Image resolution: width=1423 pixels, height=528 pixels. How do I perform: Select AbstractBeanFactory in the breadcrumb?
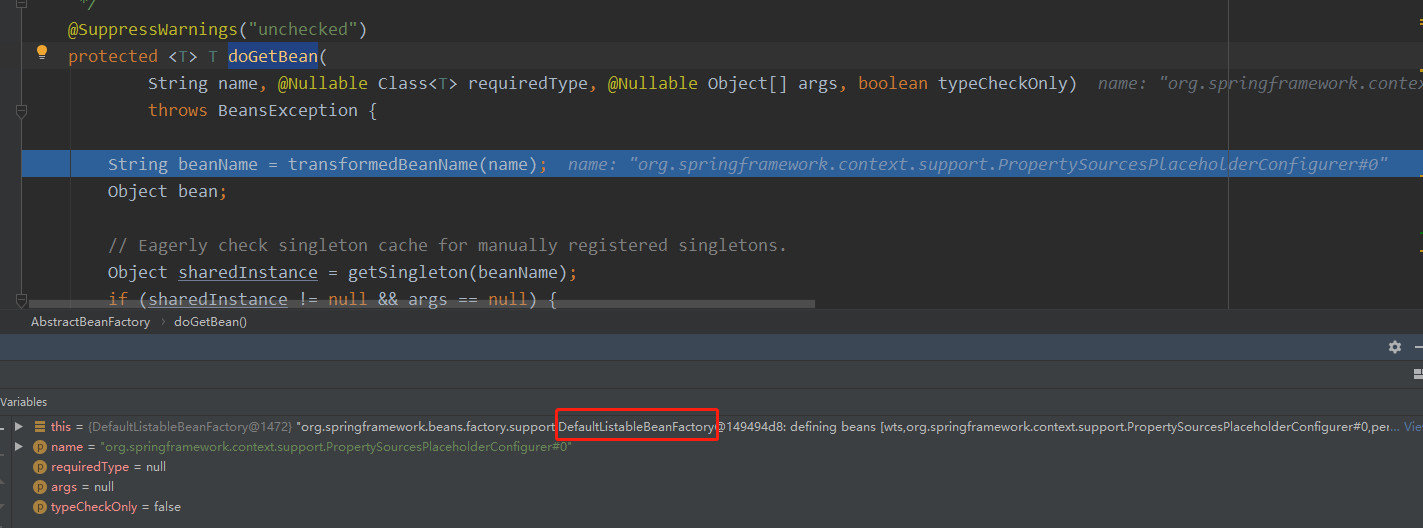(90, 322)
